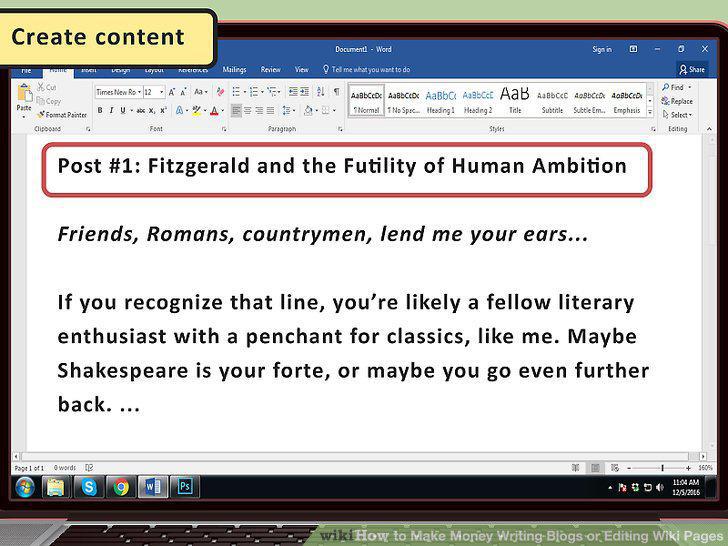Click the Borders icon in Paragraph group
The width and height of the screenshot is (728, 546).
click(326, 110)
